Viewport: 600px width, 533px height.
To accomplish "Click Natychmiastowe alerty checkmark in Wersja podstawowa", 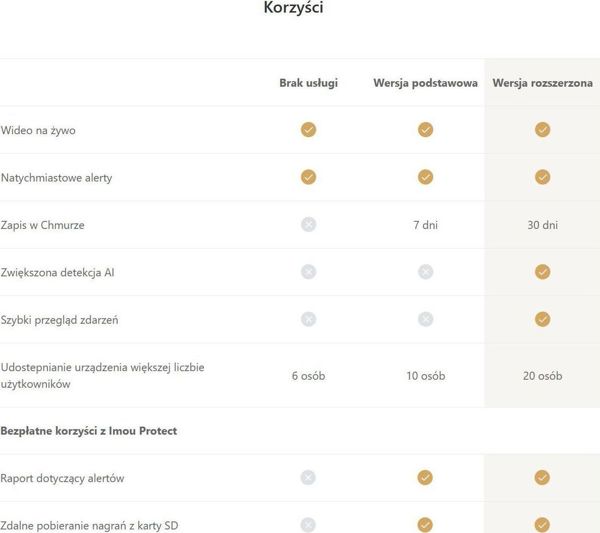I will 426,177.
